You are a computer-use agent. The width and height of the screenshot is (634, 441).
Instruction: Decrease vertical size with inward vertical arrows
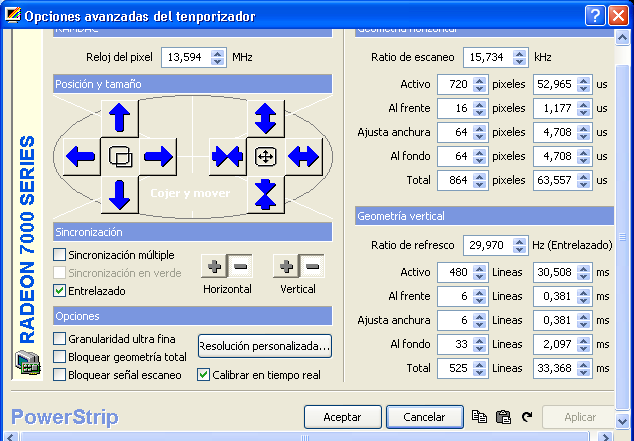point(266,195)
